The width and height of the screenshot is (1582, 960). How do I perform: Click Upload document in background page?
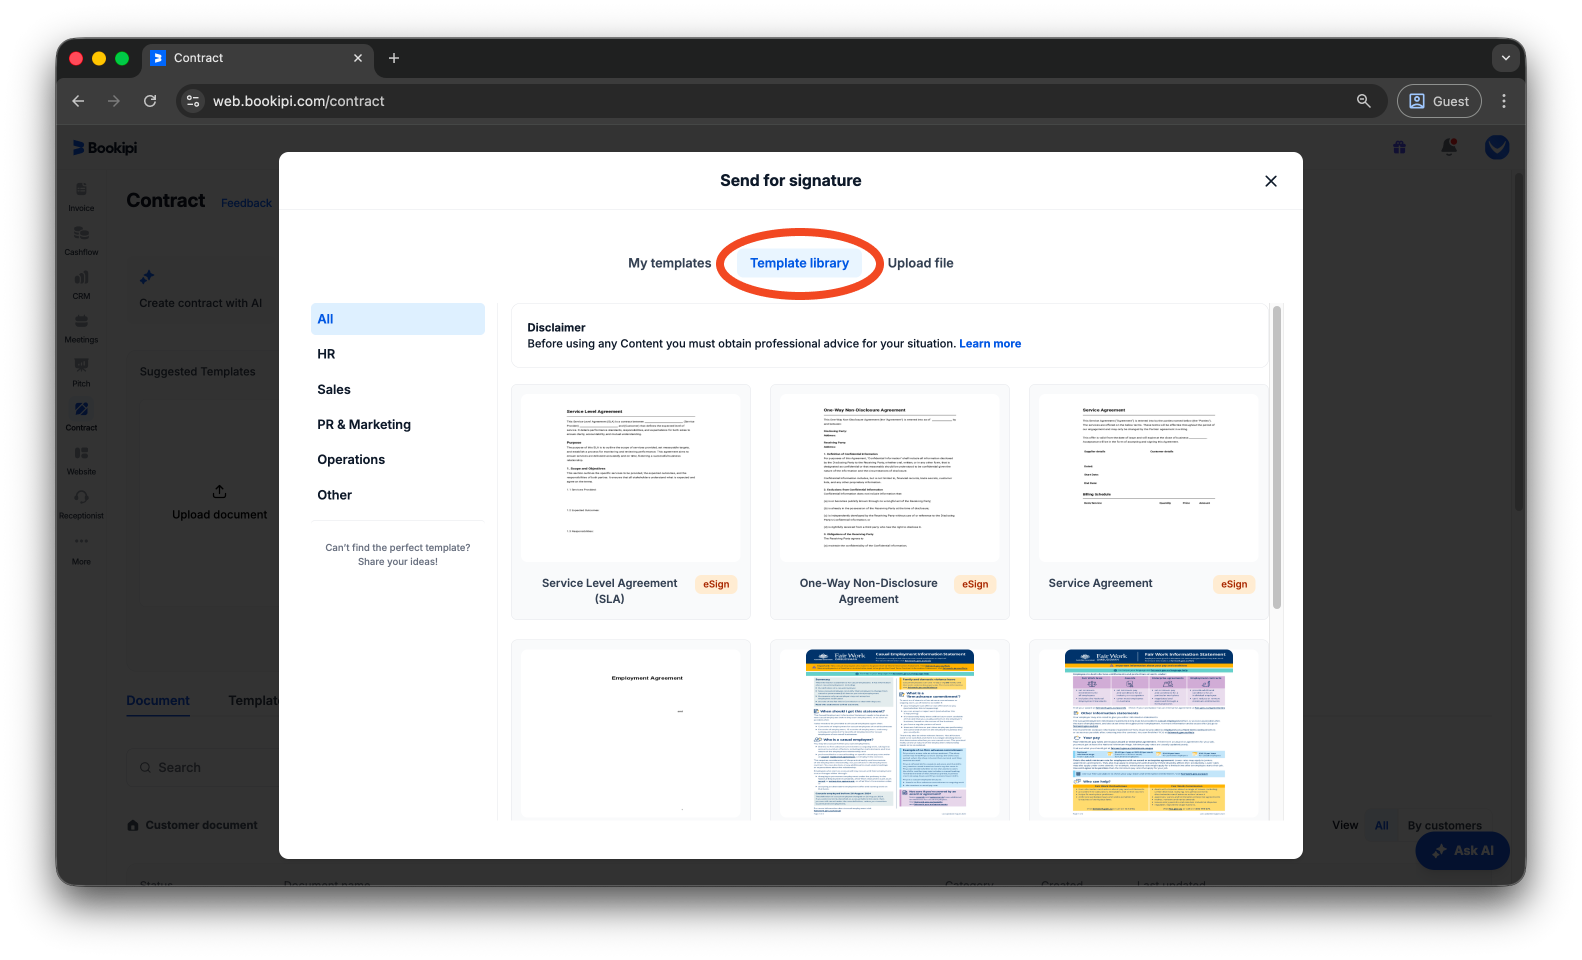220,503
